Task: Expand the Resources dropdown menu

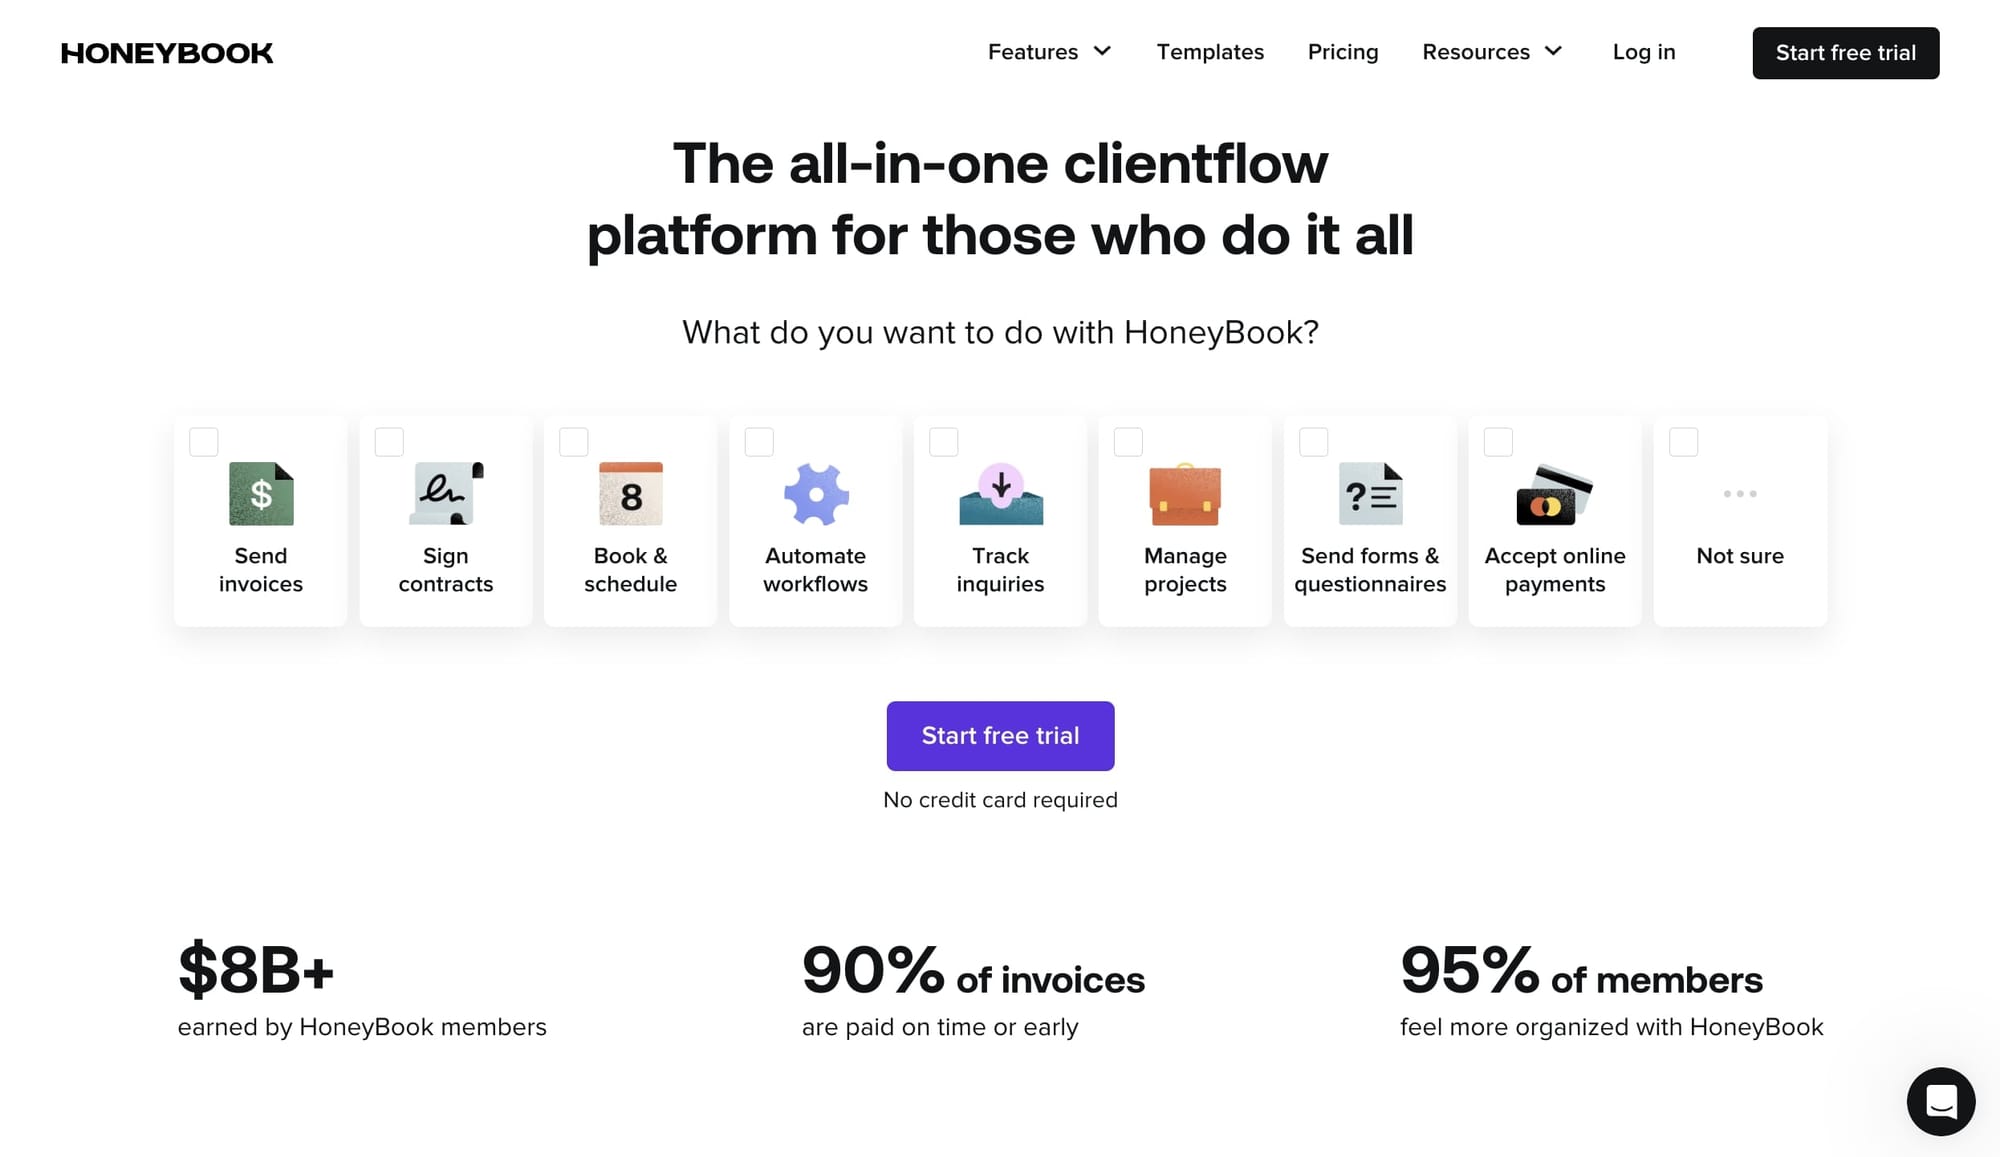Action: [1491, 52]
